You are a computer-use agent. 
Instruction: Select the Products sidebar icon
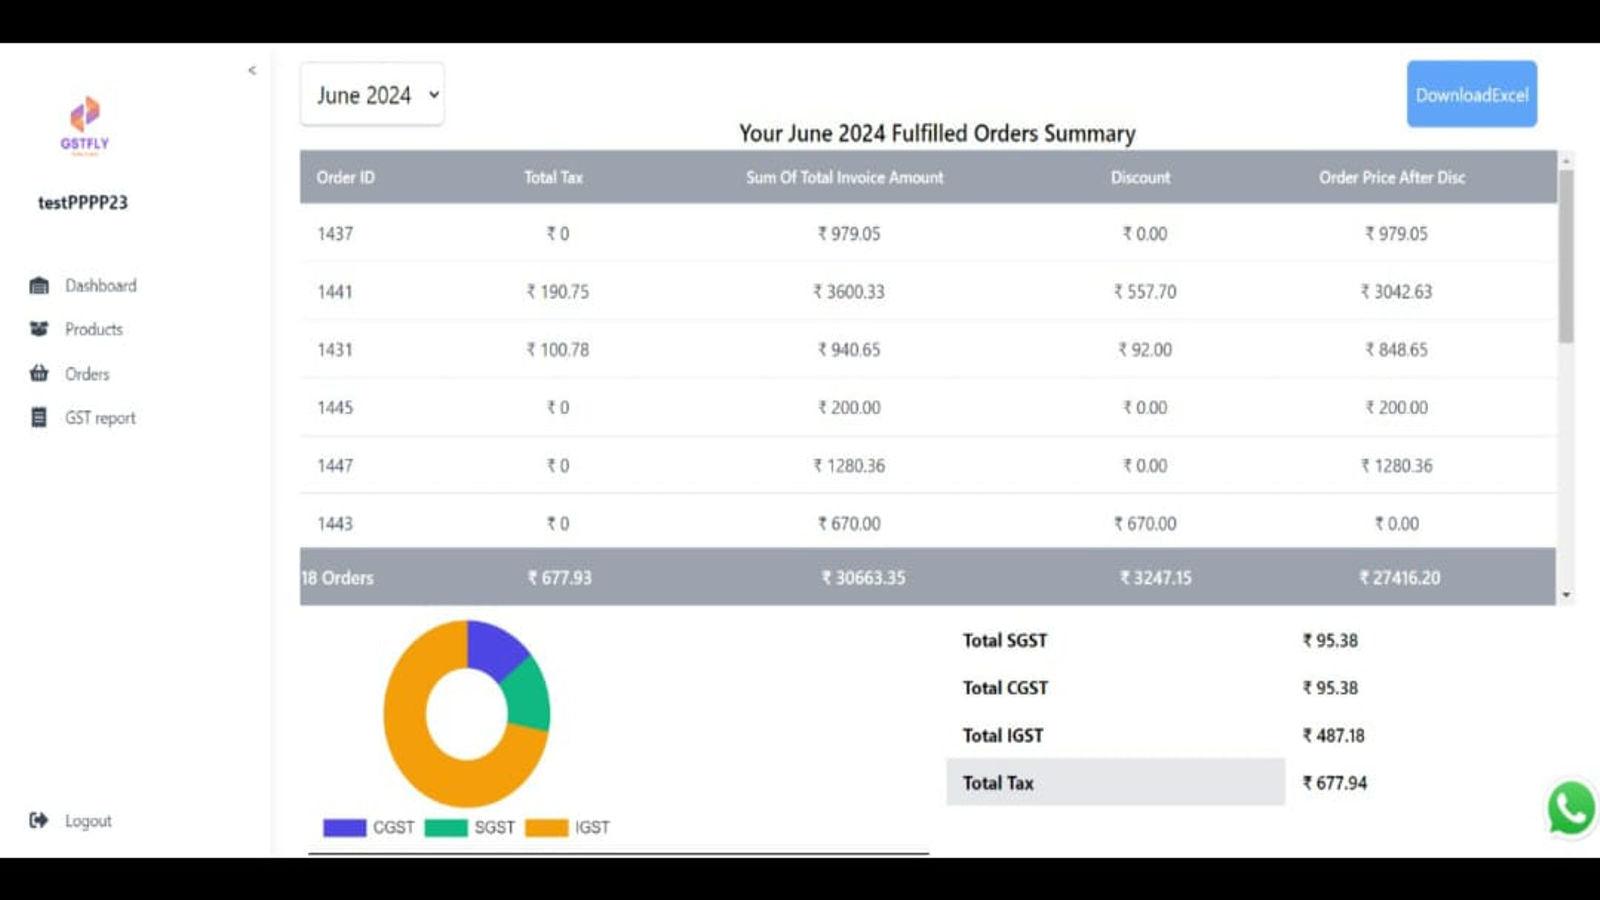(x=38, y=328)
